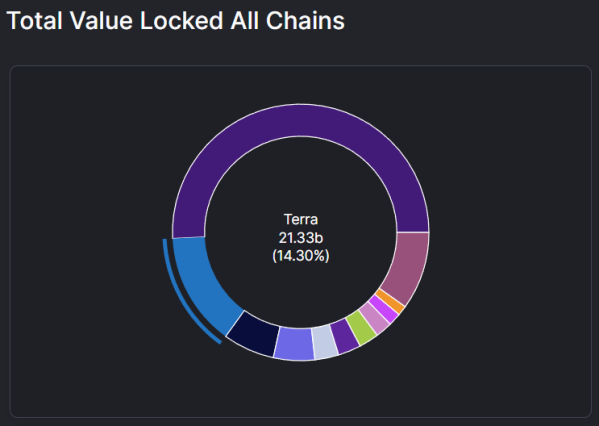Click the Total Value Locked All Chains title
The height and width of the screenshot is (426, 599).
point(176,20)
